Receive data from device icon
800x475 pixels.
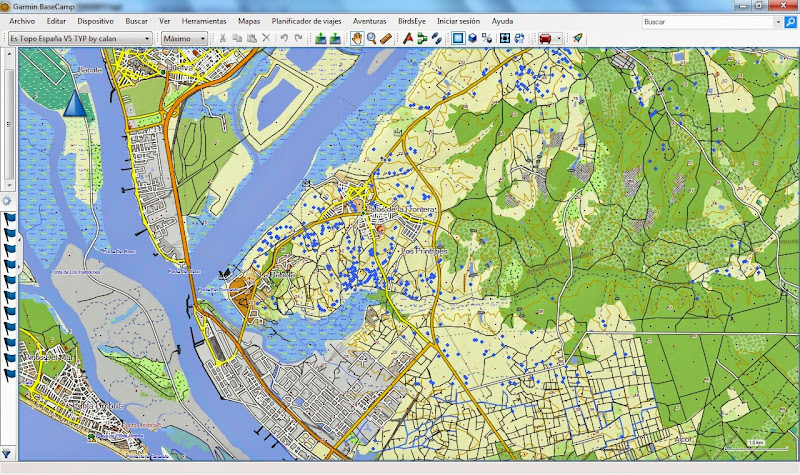pos(335,38)
